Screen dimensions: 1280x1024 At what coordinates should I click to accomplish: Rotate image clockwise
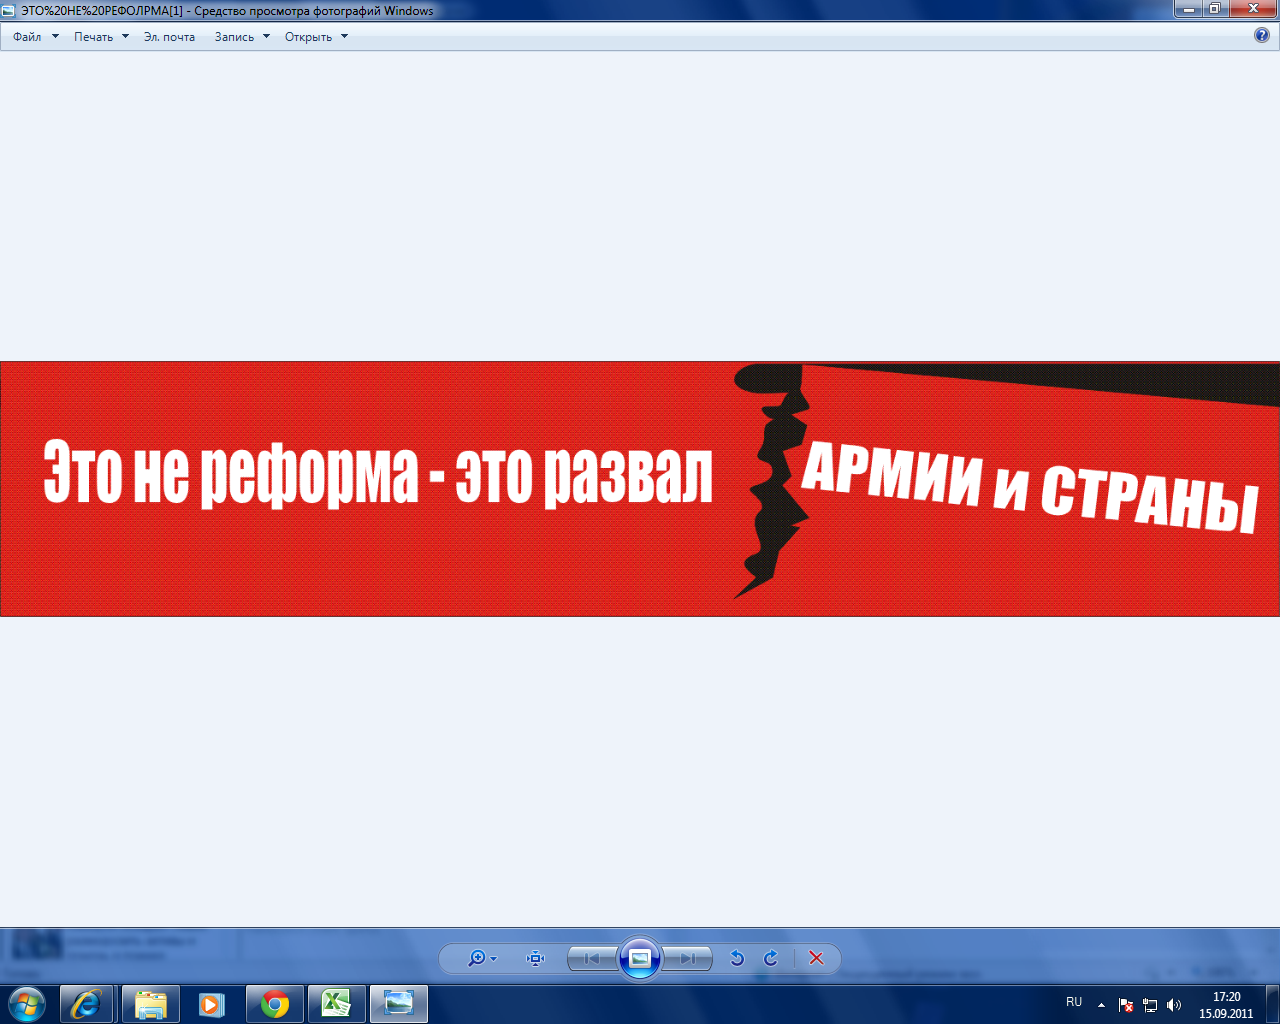[x=771, y=958]
